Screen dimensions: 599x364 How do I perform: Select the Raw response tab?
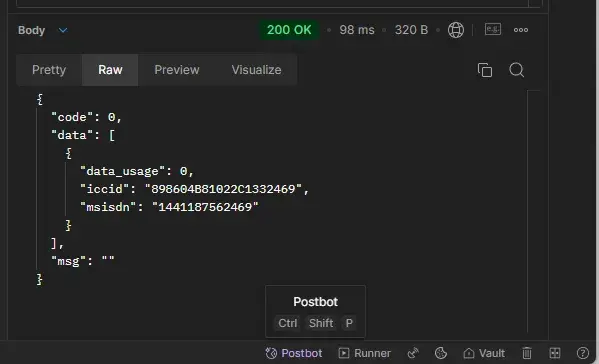point(110,70)
